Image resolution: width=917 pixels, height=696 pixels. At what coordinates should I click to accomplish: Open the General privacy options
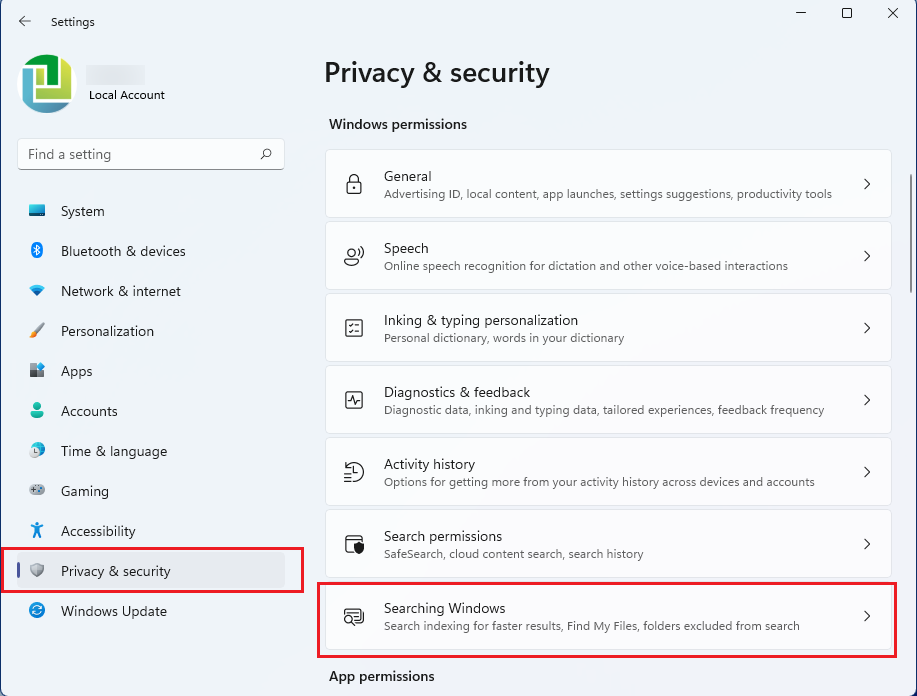[608, 184]
